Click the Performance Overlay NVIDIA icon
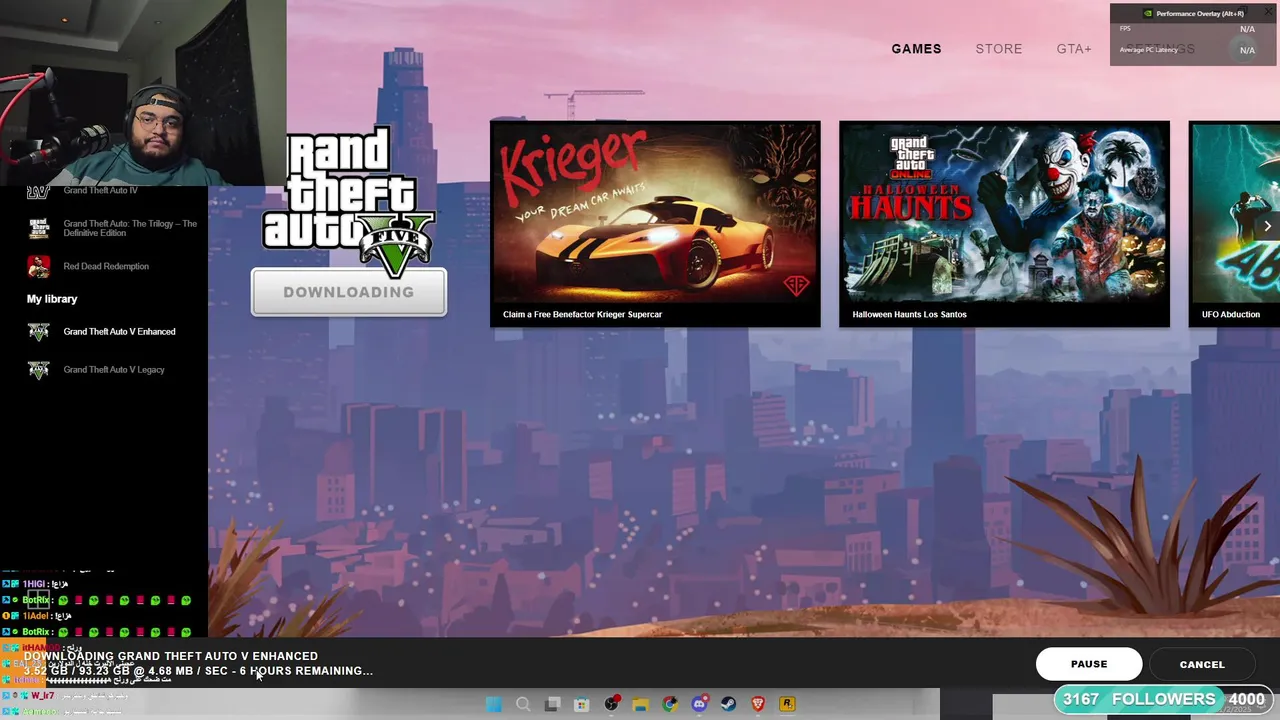 (1147, 14)
